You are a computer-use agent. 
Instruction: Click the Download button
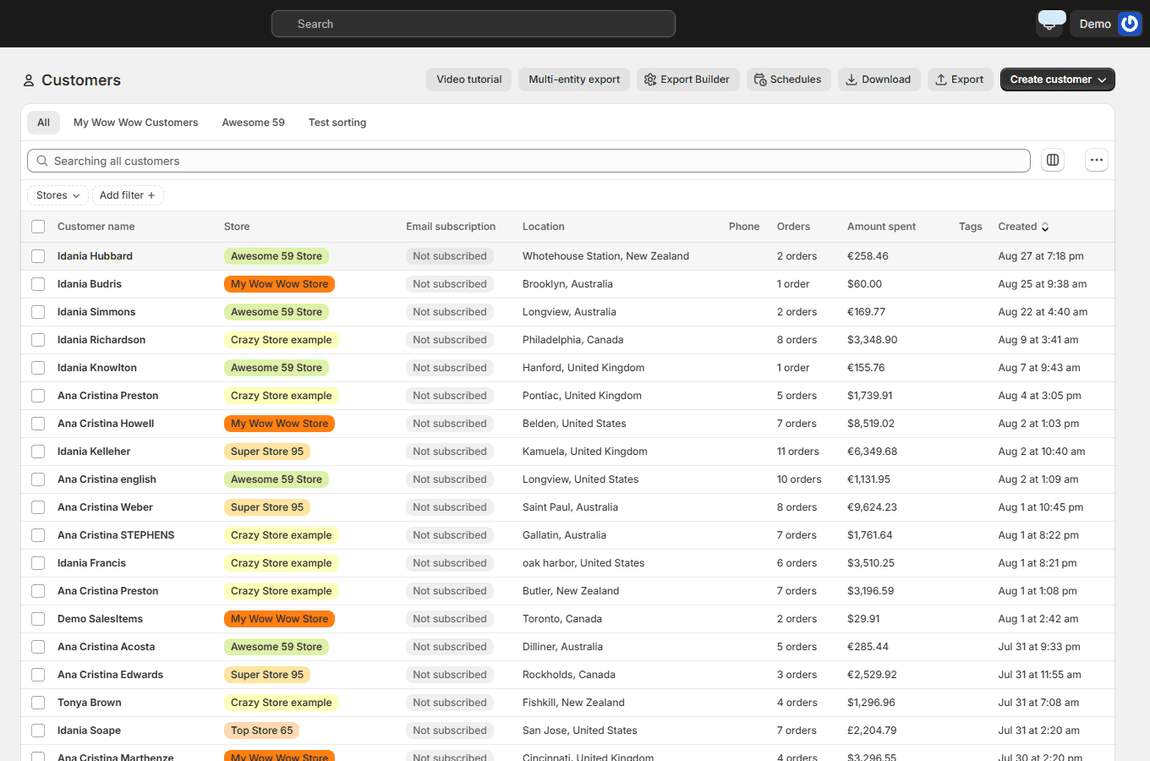(879, 79)
